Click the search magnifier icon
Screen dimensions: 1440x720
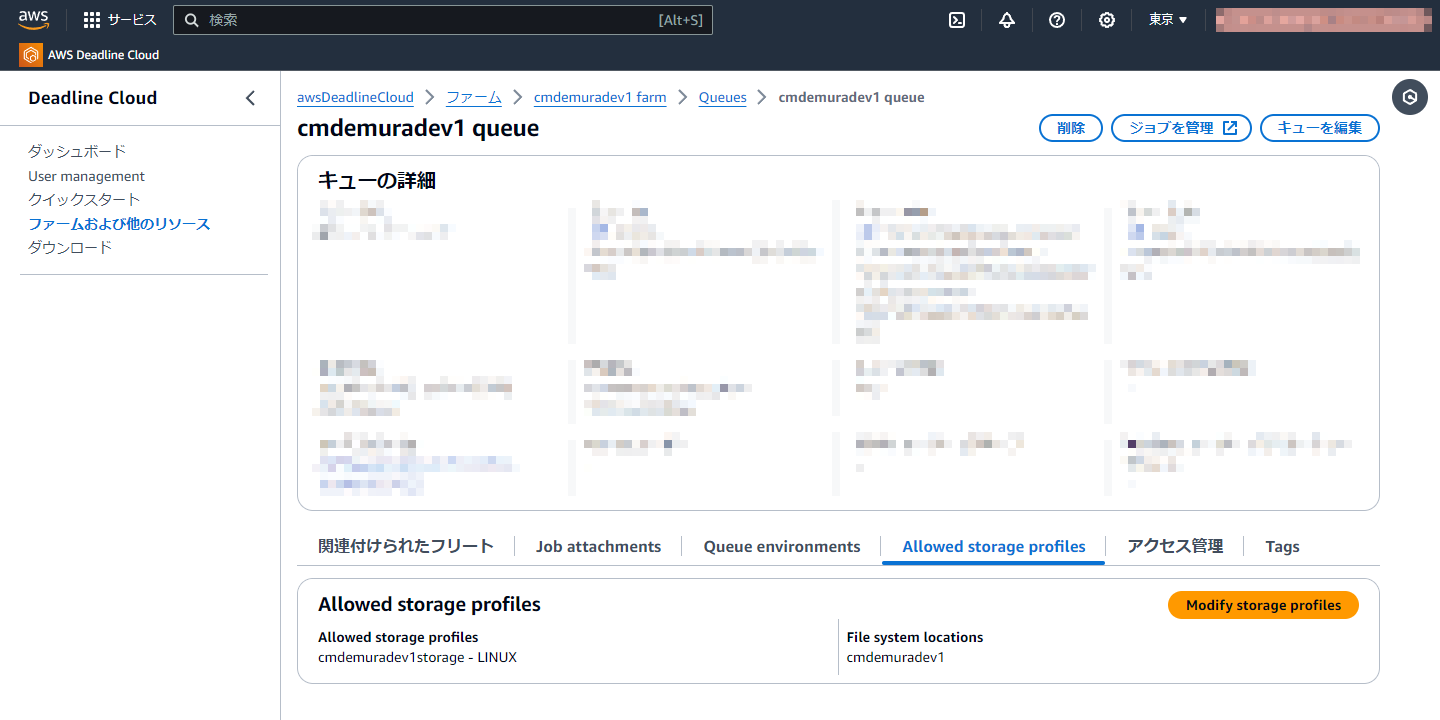[x=192, y=20]
